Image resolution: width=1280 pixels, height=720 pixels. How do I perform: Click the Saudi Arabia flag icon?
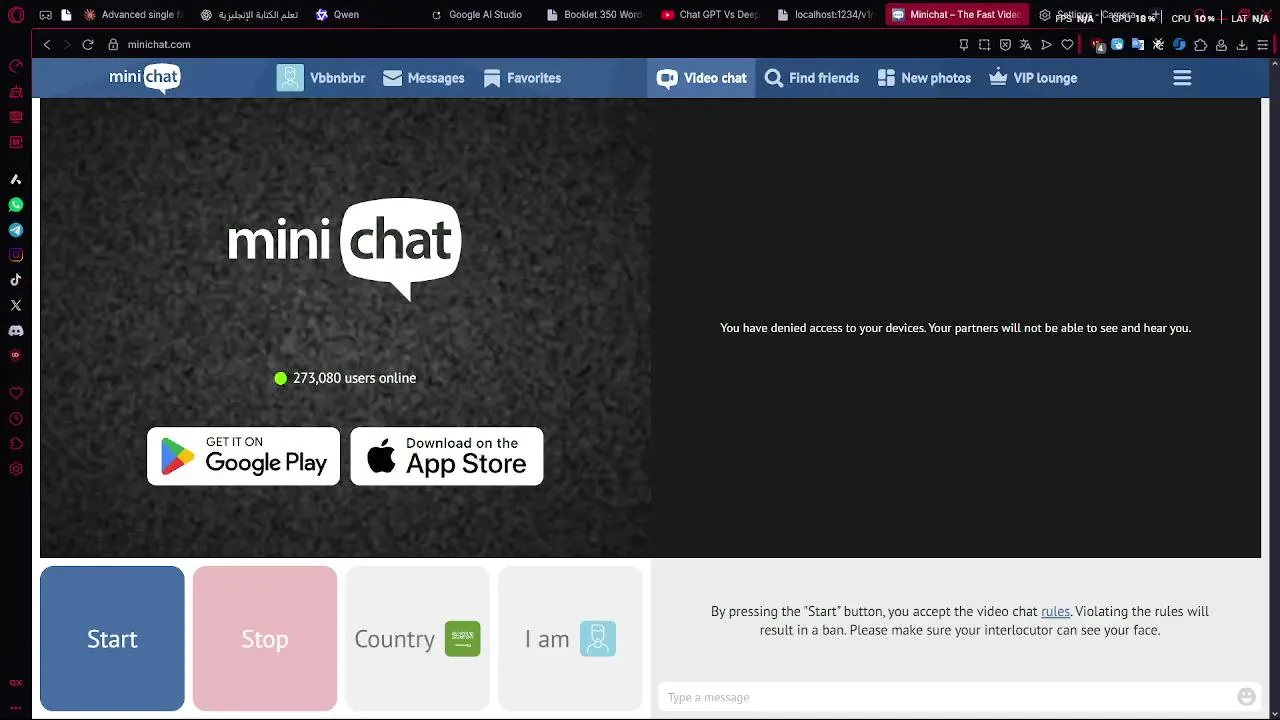(x=462, y=639)
